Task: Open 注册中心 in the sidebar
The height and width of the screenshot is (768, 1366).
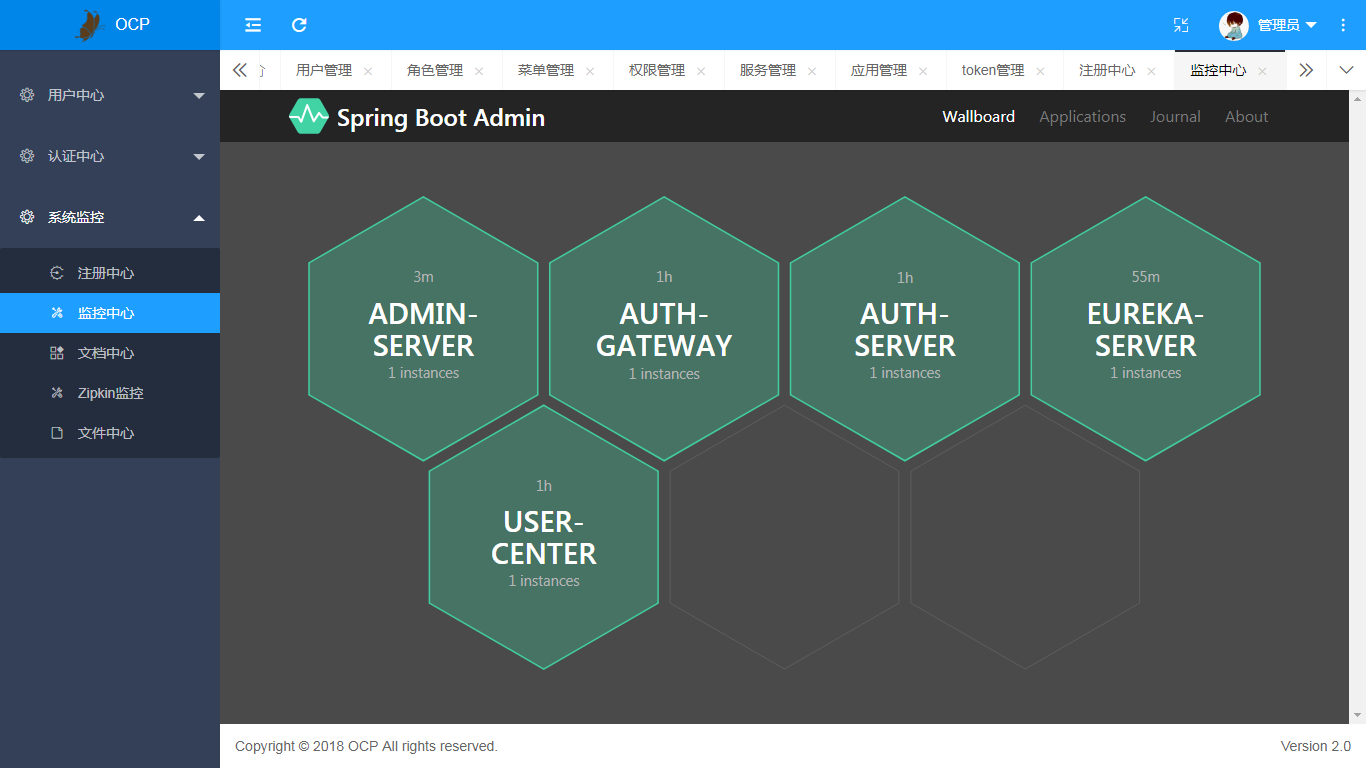Action: click(x=110, y=273)
